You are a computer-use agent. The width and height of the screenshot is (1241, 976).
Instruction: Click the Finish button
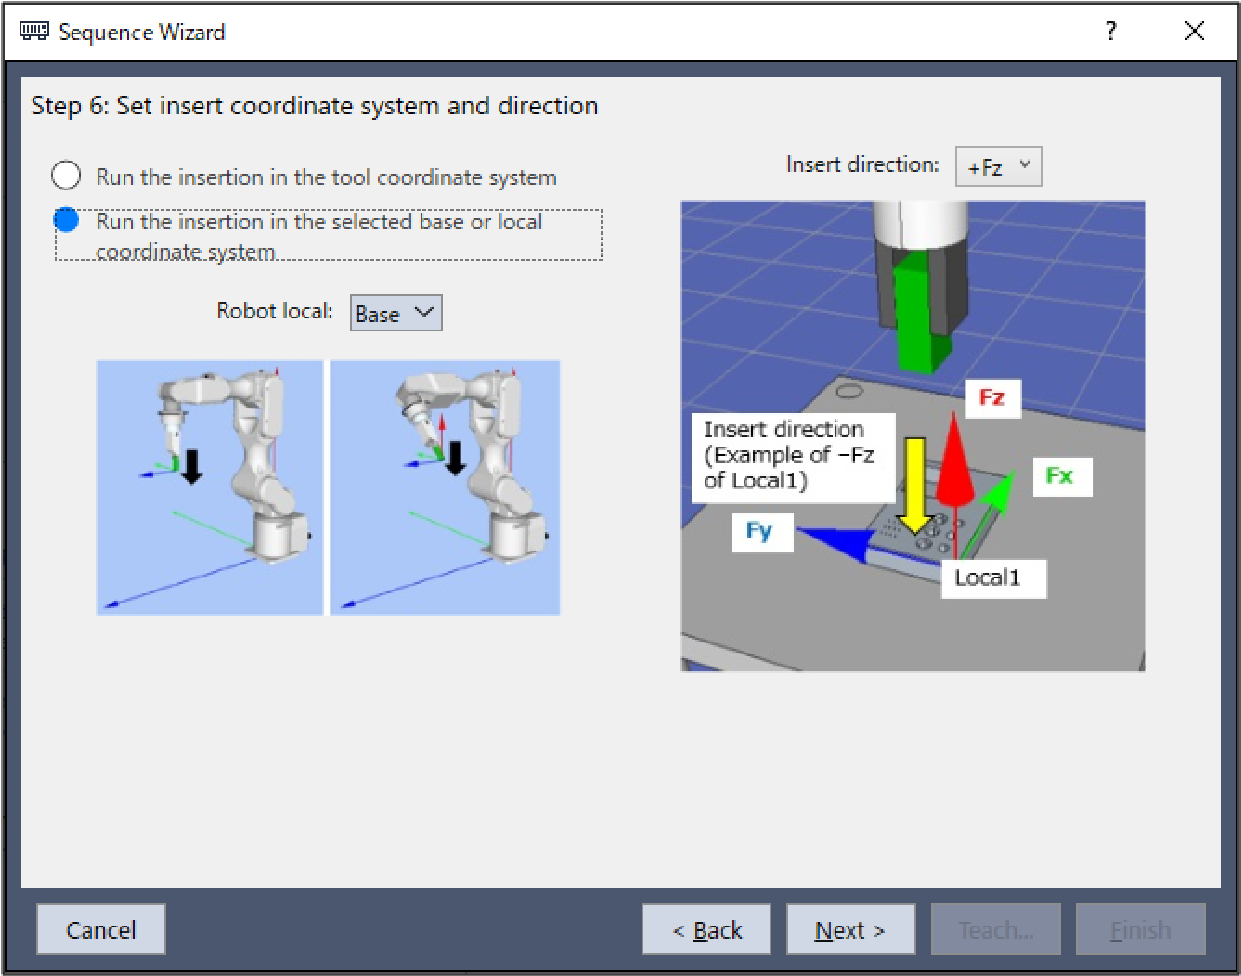pos(1140,930)
